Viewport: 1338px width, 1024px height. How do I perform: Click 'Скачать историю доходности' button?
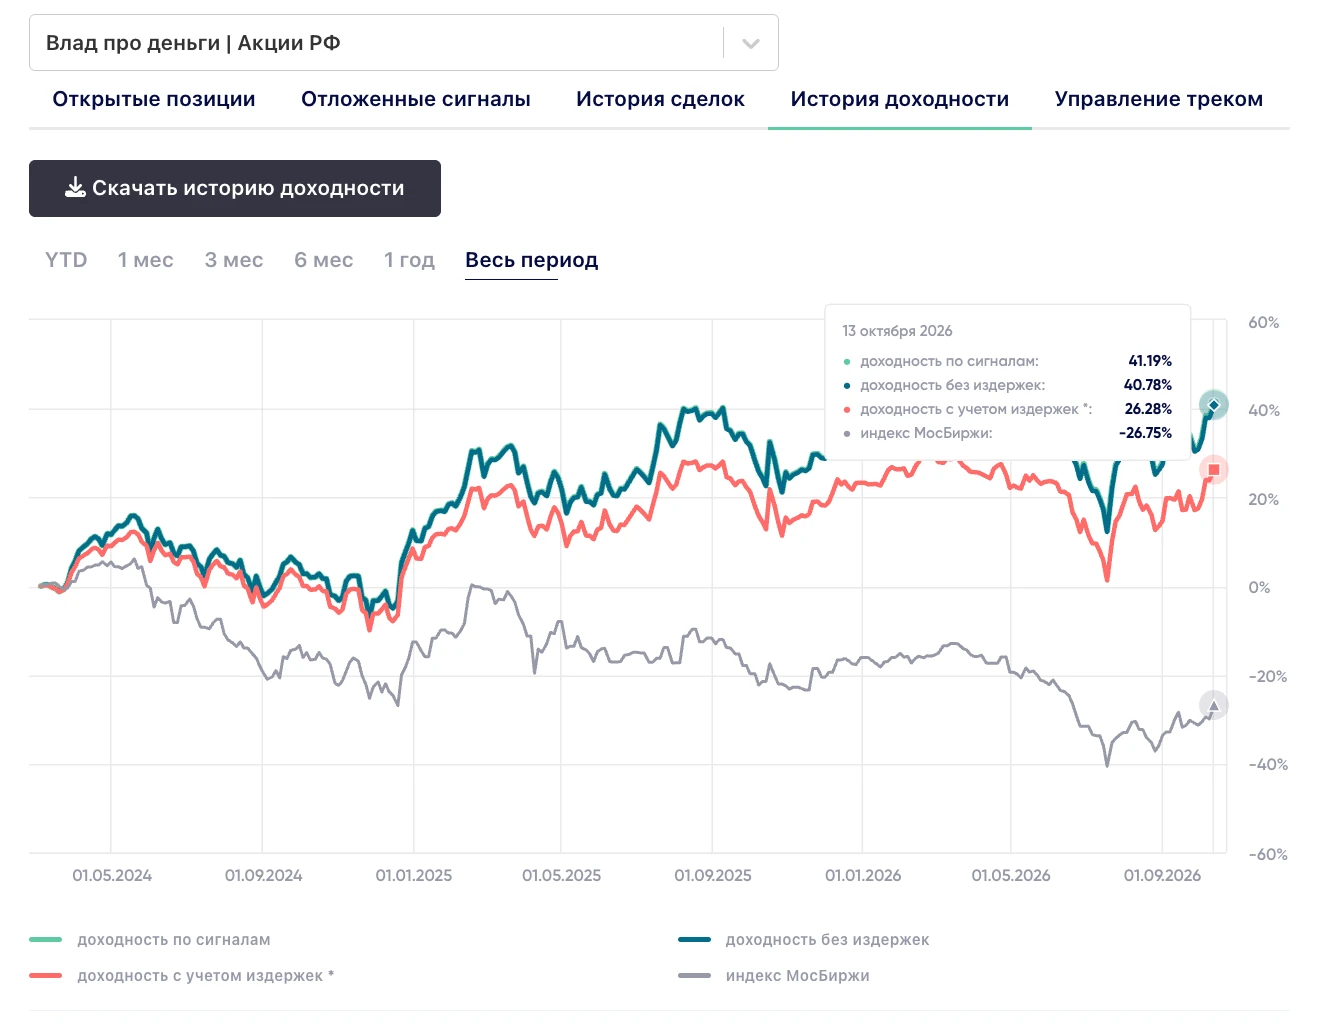(235, 188)
